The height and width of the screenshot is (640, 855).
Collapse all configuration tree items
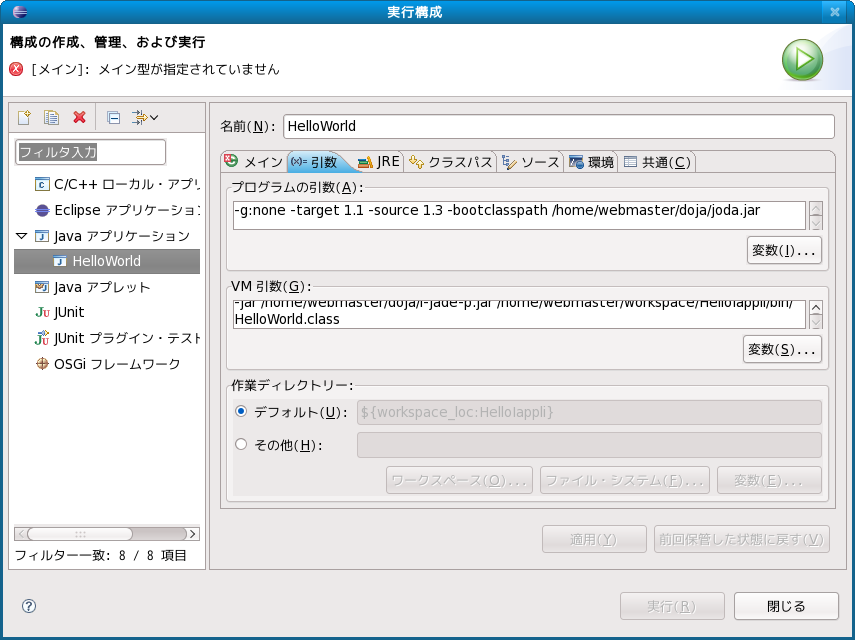pos(113,117)
